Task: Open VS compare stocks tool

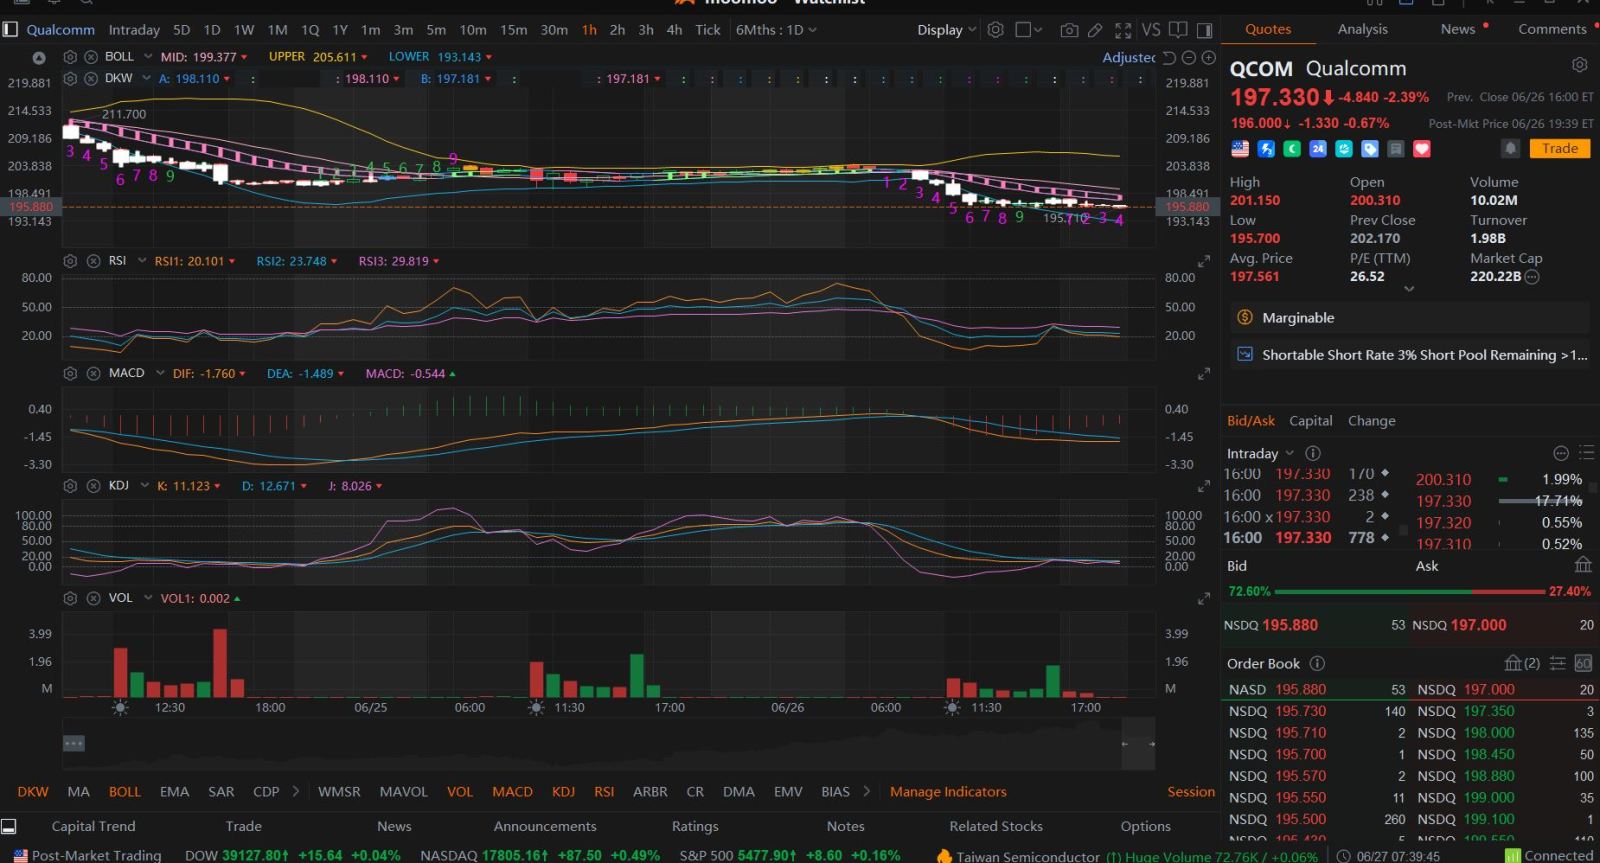Action: pyautogui.click(x=1151, y=30)
